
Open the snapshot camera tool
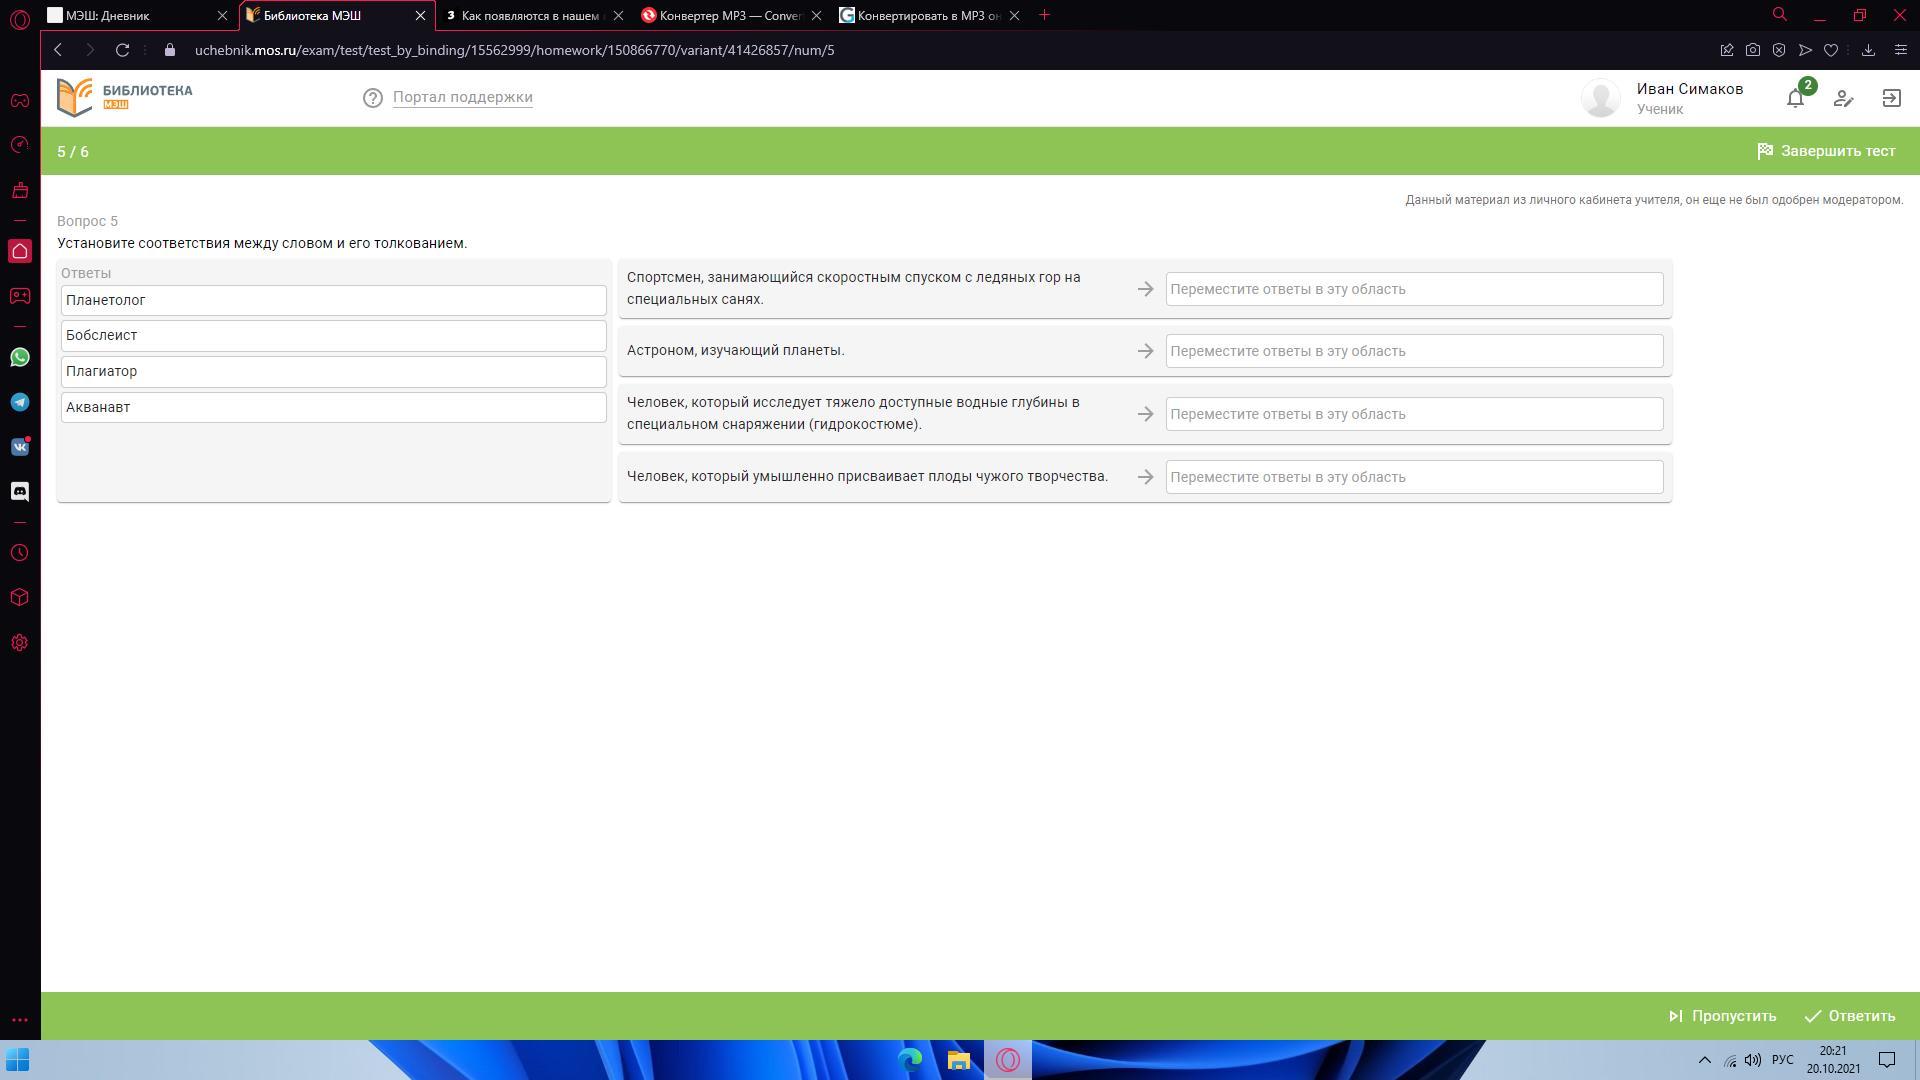[1753, 50]
